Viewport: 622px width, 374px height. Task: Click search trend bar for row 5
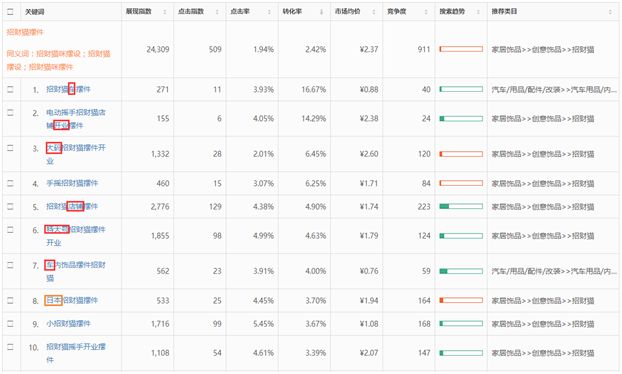click(461, 206)
